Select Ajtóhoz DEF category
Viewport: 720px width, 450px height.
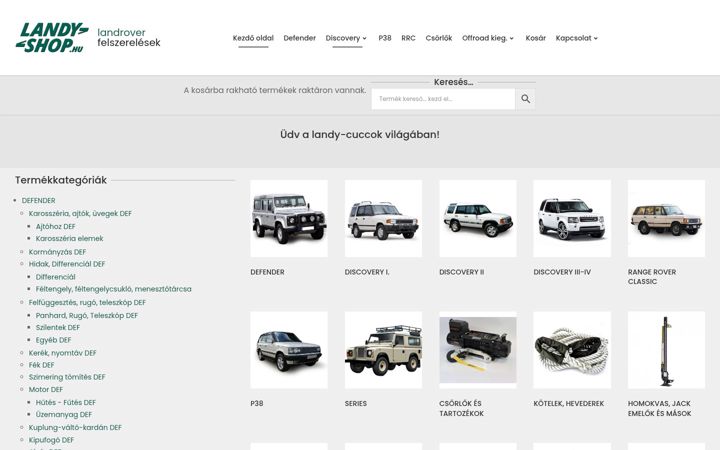click(x=56, y=226)
